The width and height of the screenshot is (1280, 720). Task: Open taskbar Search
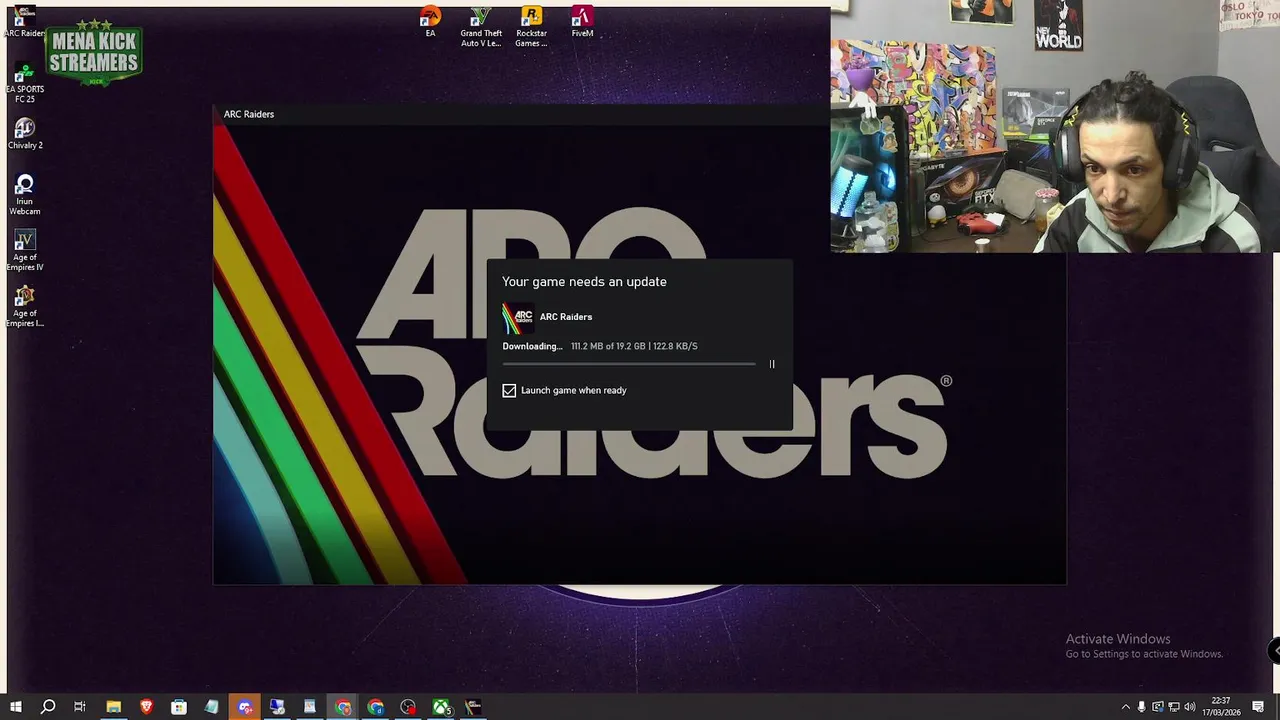(x=47, y=707)
